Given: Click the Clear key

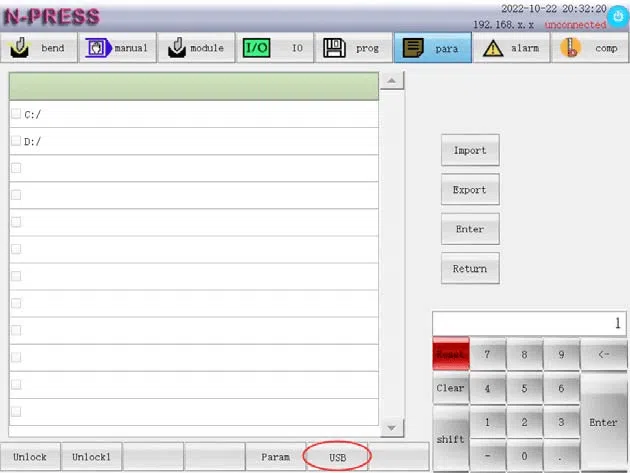Looking at the screenshot, I should tap(451, 388).
